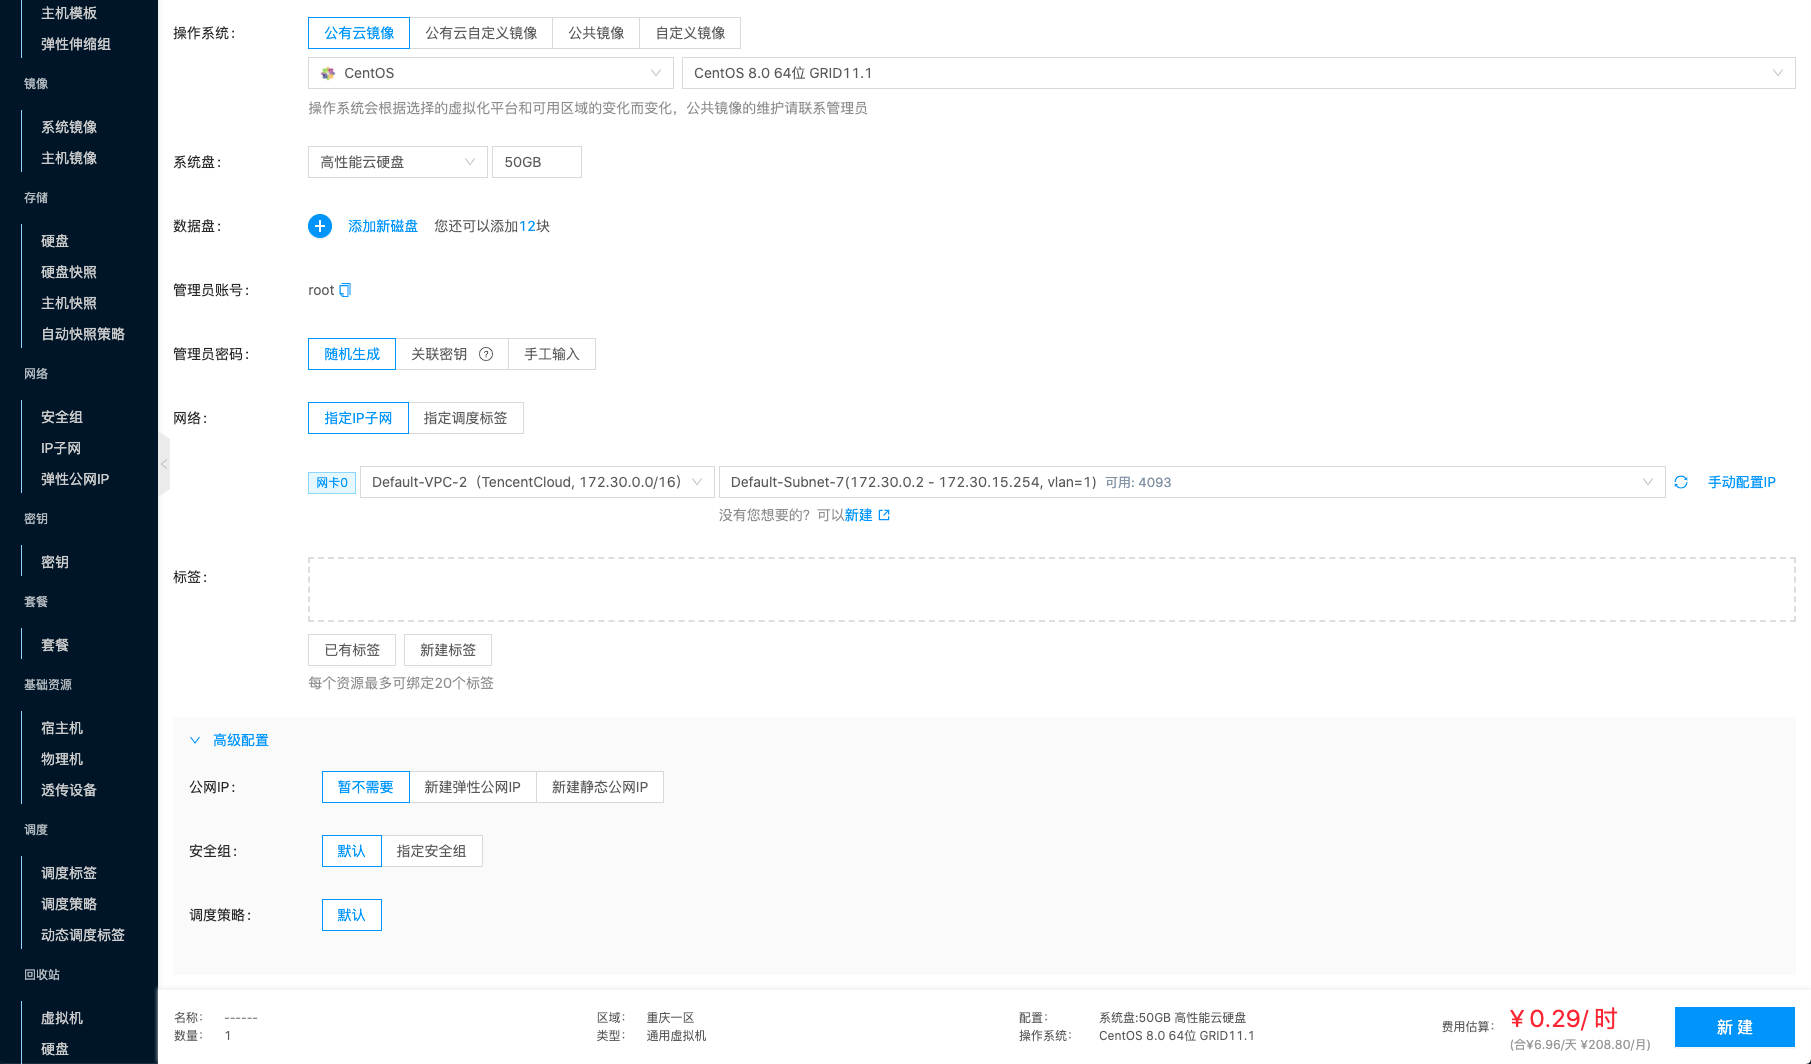Click 手动配置IP link
Image resolution: width=1811 pixels, height=1064 pixels.
pos(1741,482)
